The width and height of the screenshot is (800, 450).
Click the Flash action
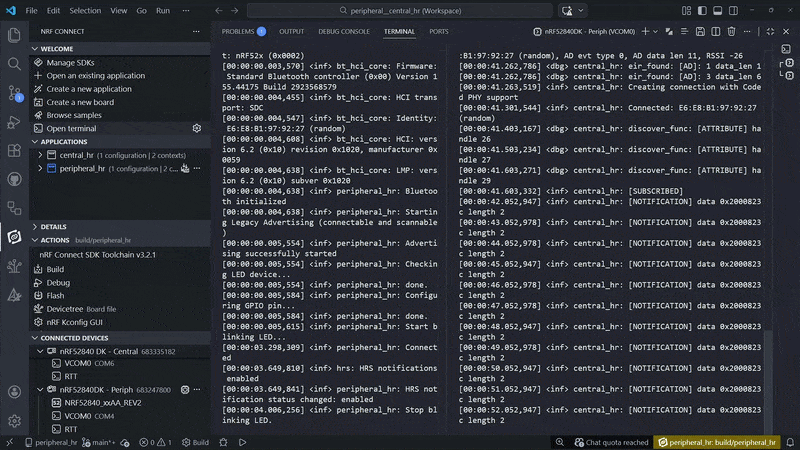[x=55, y=296]
